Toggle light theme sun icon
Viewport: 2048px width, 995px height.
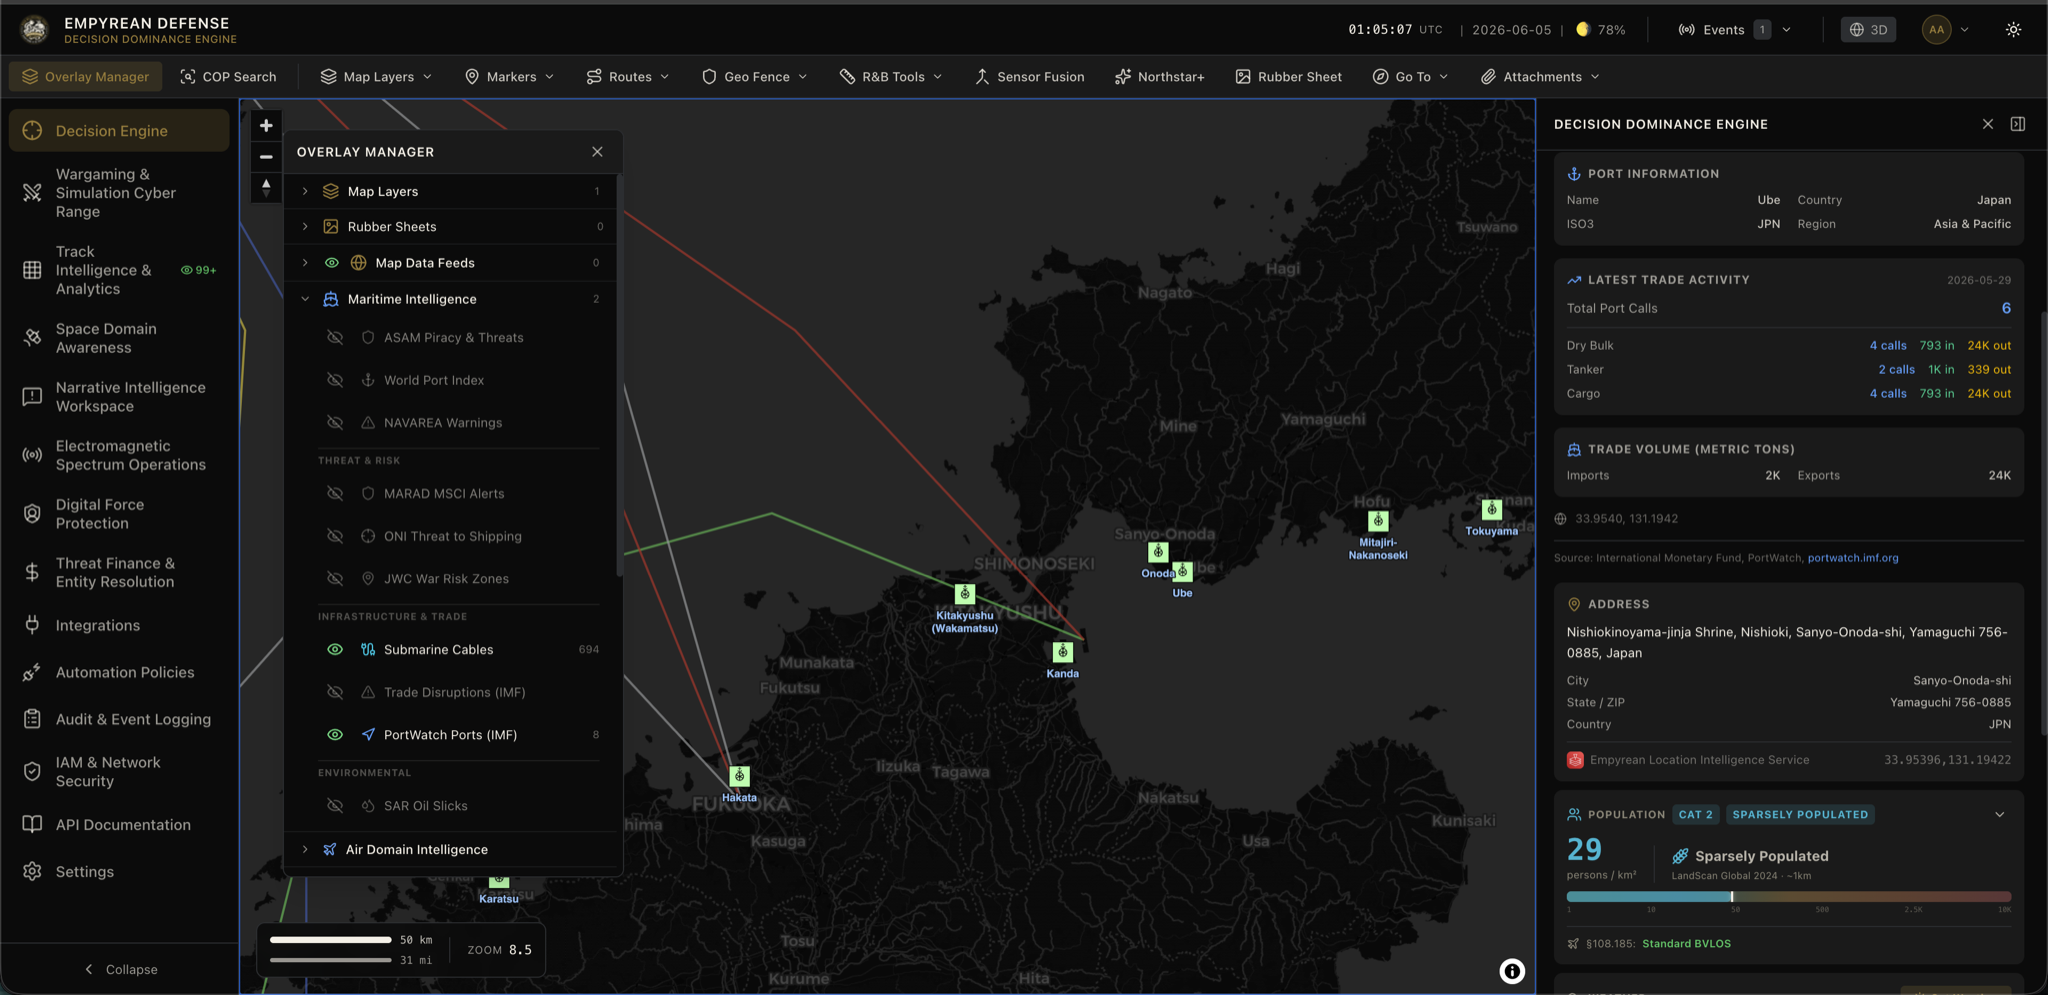point(2013,30)
